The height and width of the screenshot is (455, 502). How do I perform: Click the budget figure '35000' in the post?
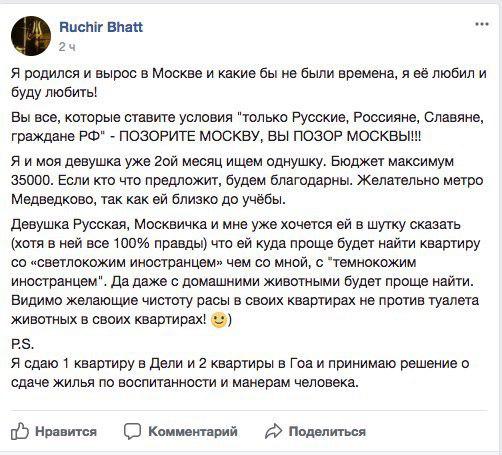30,180
